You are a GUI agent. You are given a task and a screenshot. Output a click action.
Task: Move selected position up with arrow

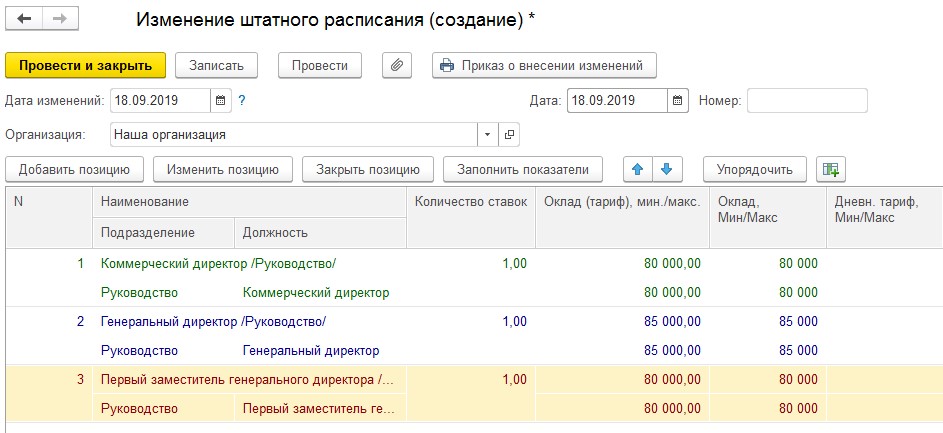636,169
